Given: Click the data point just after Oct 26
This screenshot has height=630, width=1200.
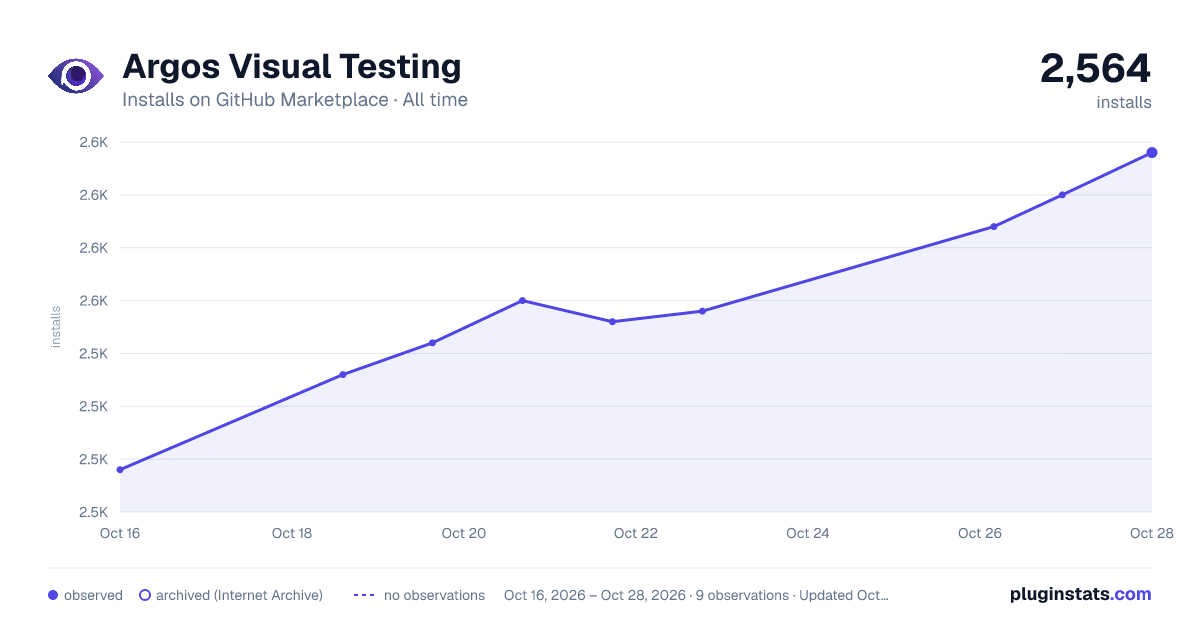Looking at the screenshot, I should (994, 227).
